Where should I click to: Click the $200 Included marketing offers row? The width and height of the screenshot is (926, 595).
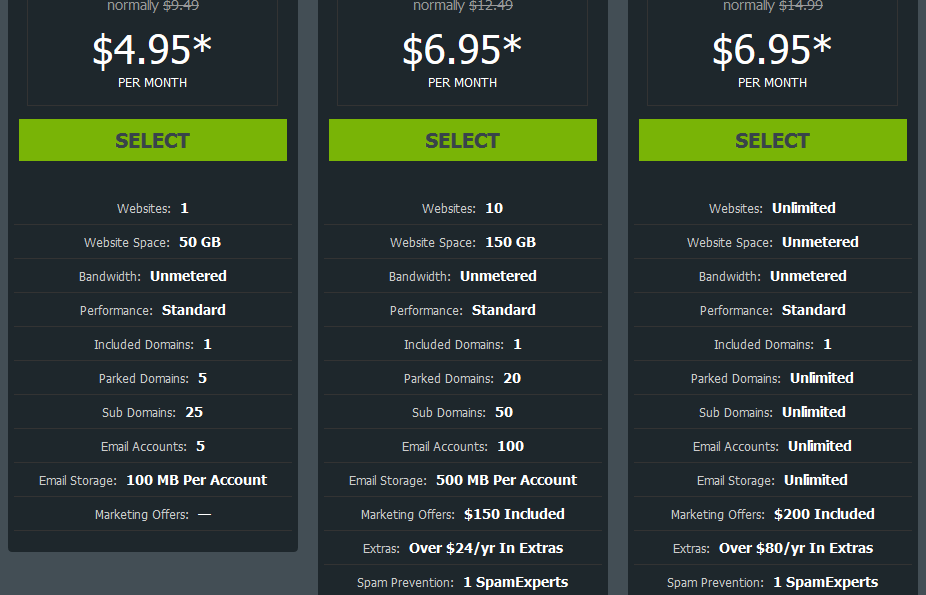click(x=773, y=514)
